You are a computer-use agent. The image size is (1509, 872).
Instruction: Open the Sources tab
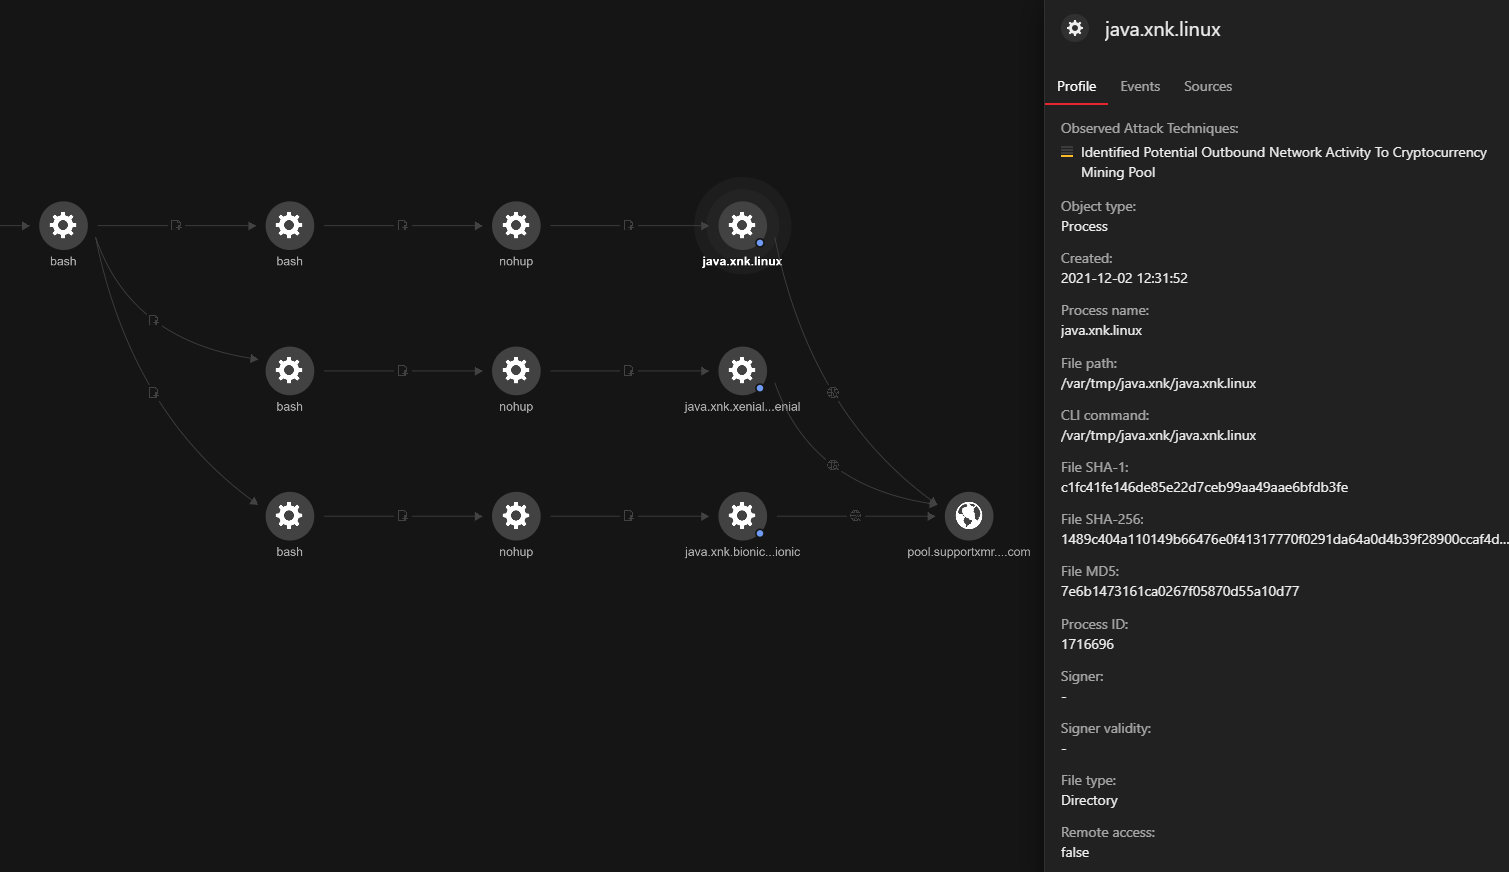[1207, 86]
